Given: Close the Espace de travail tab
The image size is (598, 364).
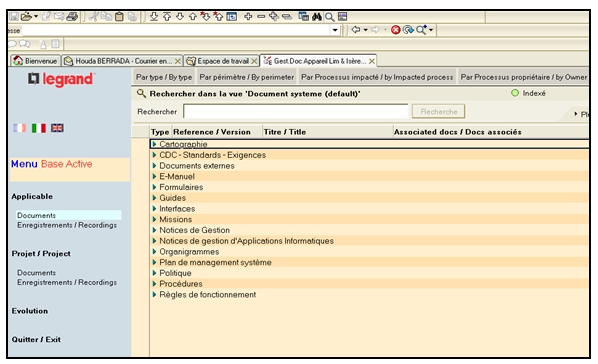Looking at the screenshot, I should point(254,61).
